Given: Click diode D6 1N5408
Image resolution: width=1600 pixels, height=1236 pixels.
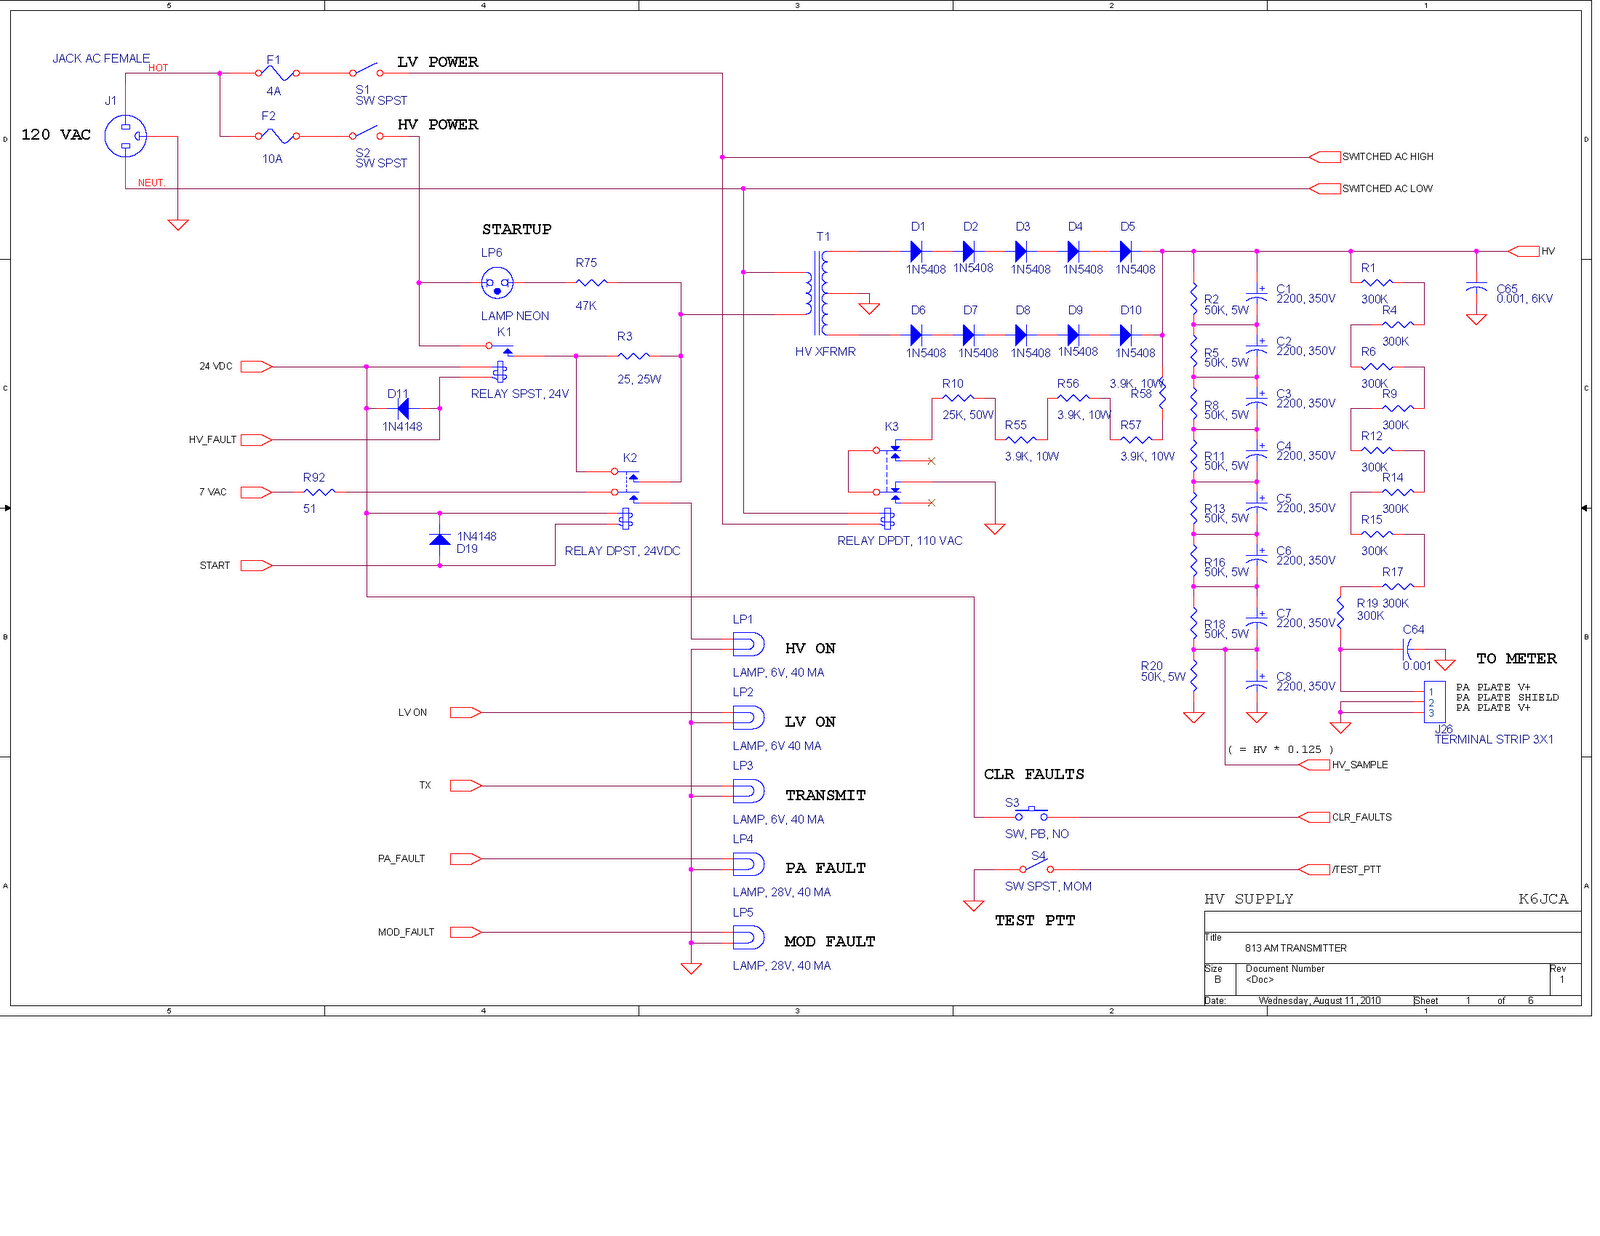Looking at the screenshot, I should [x=916, y=335].
